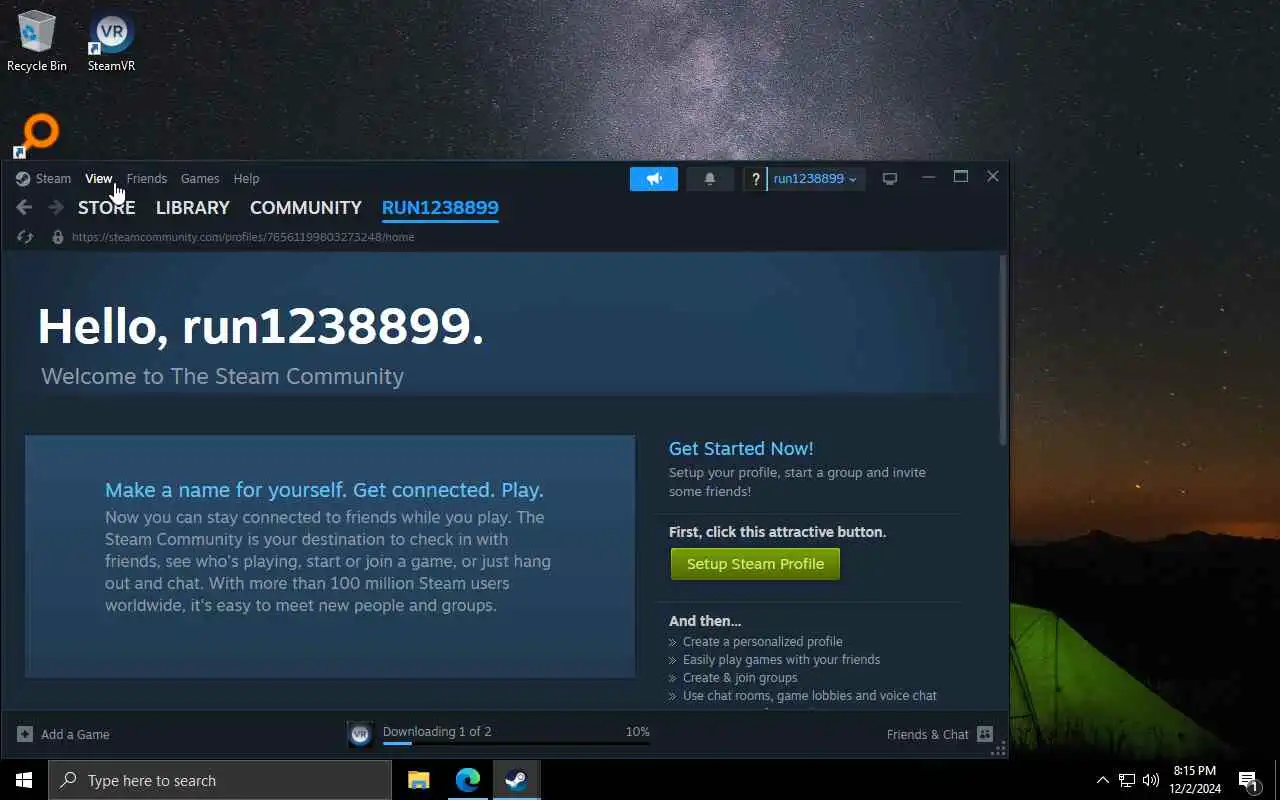This screenshot has height=800, width=1280.
Task: Click "Welcome to The Steam Community" text
Action: 222,377
